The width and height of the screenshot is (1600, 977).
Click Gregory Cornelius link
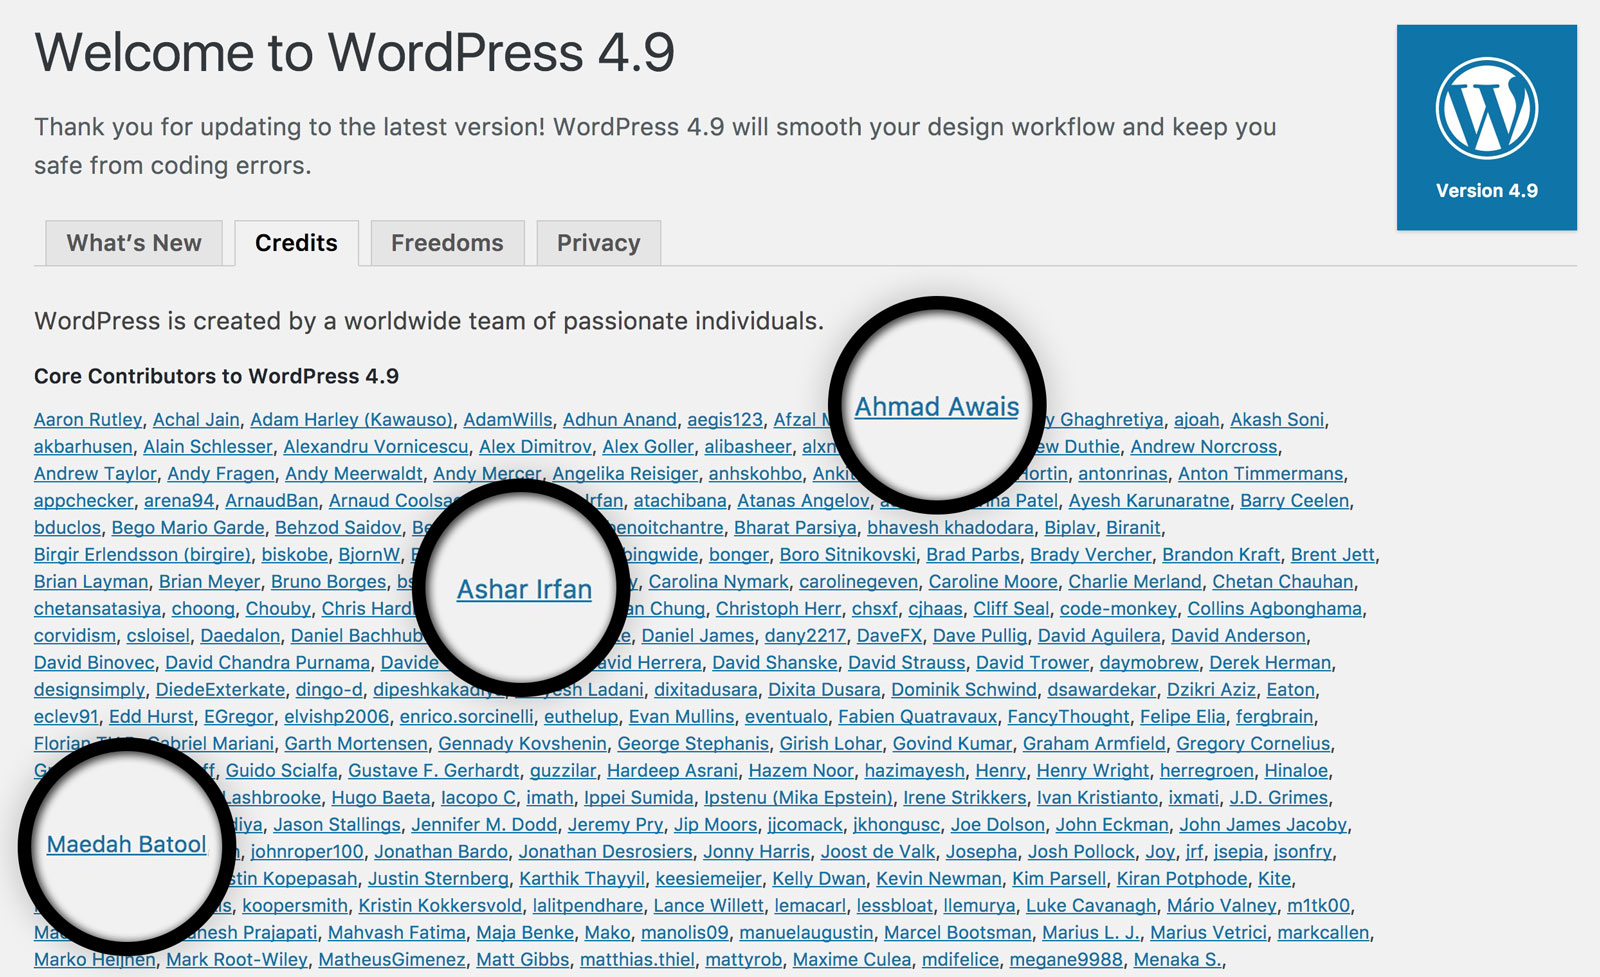[1253, 744]
